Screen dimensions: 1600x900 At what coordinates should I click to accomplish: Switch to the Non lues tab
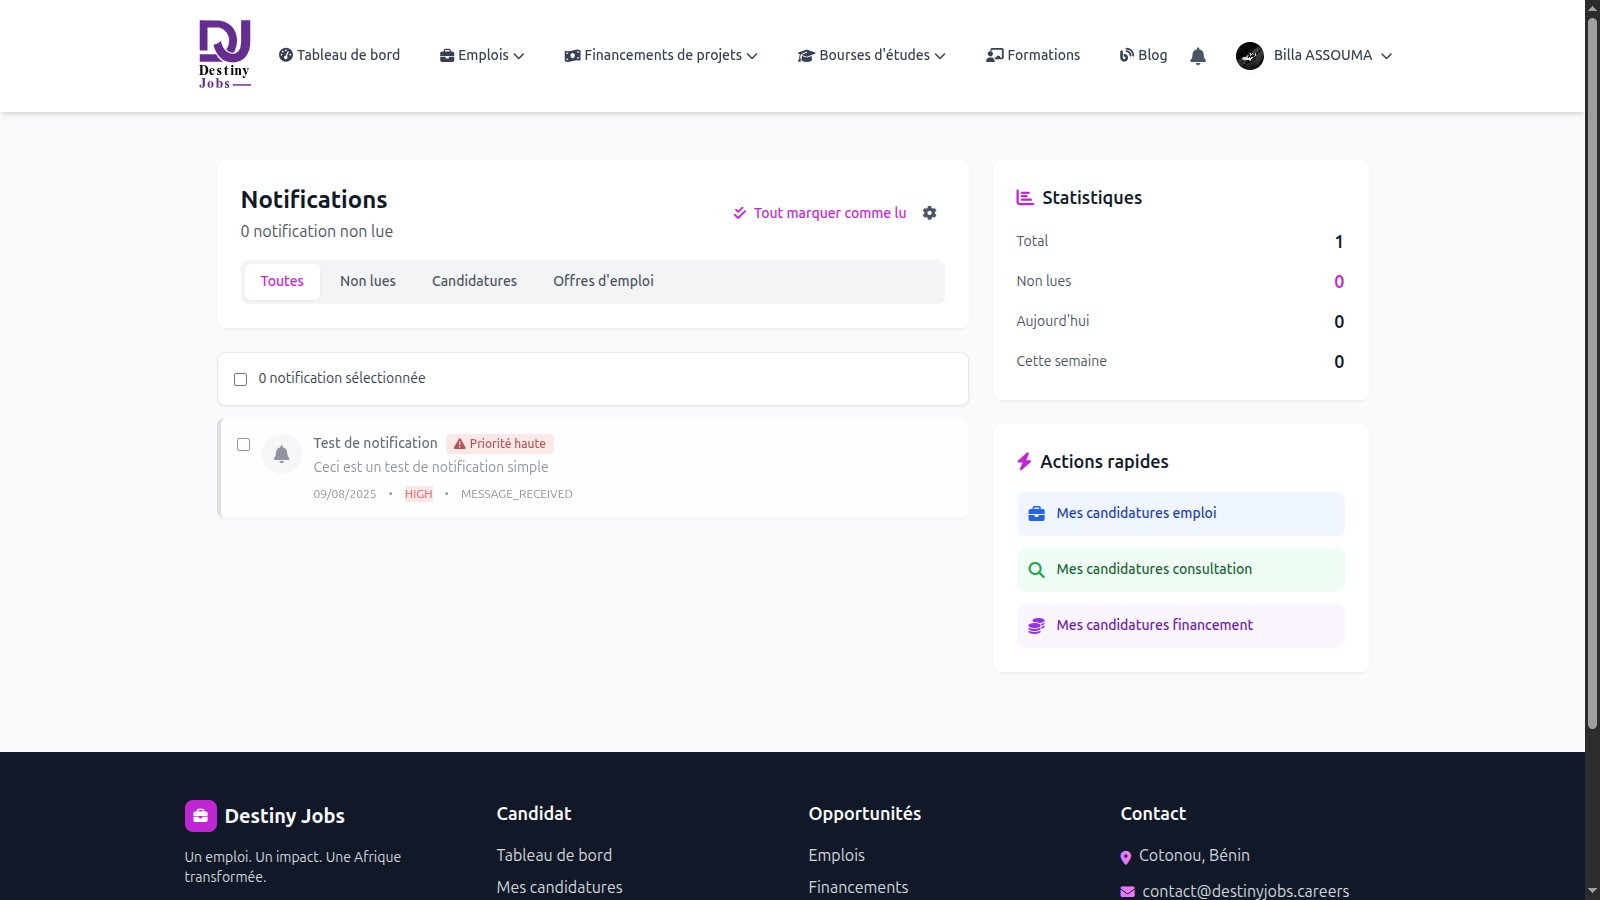tap(368, 282)
